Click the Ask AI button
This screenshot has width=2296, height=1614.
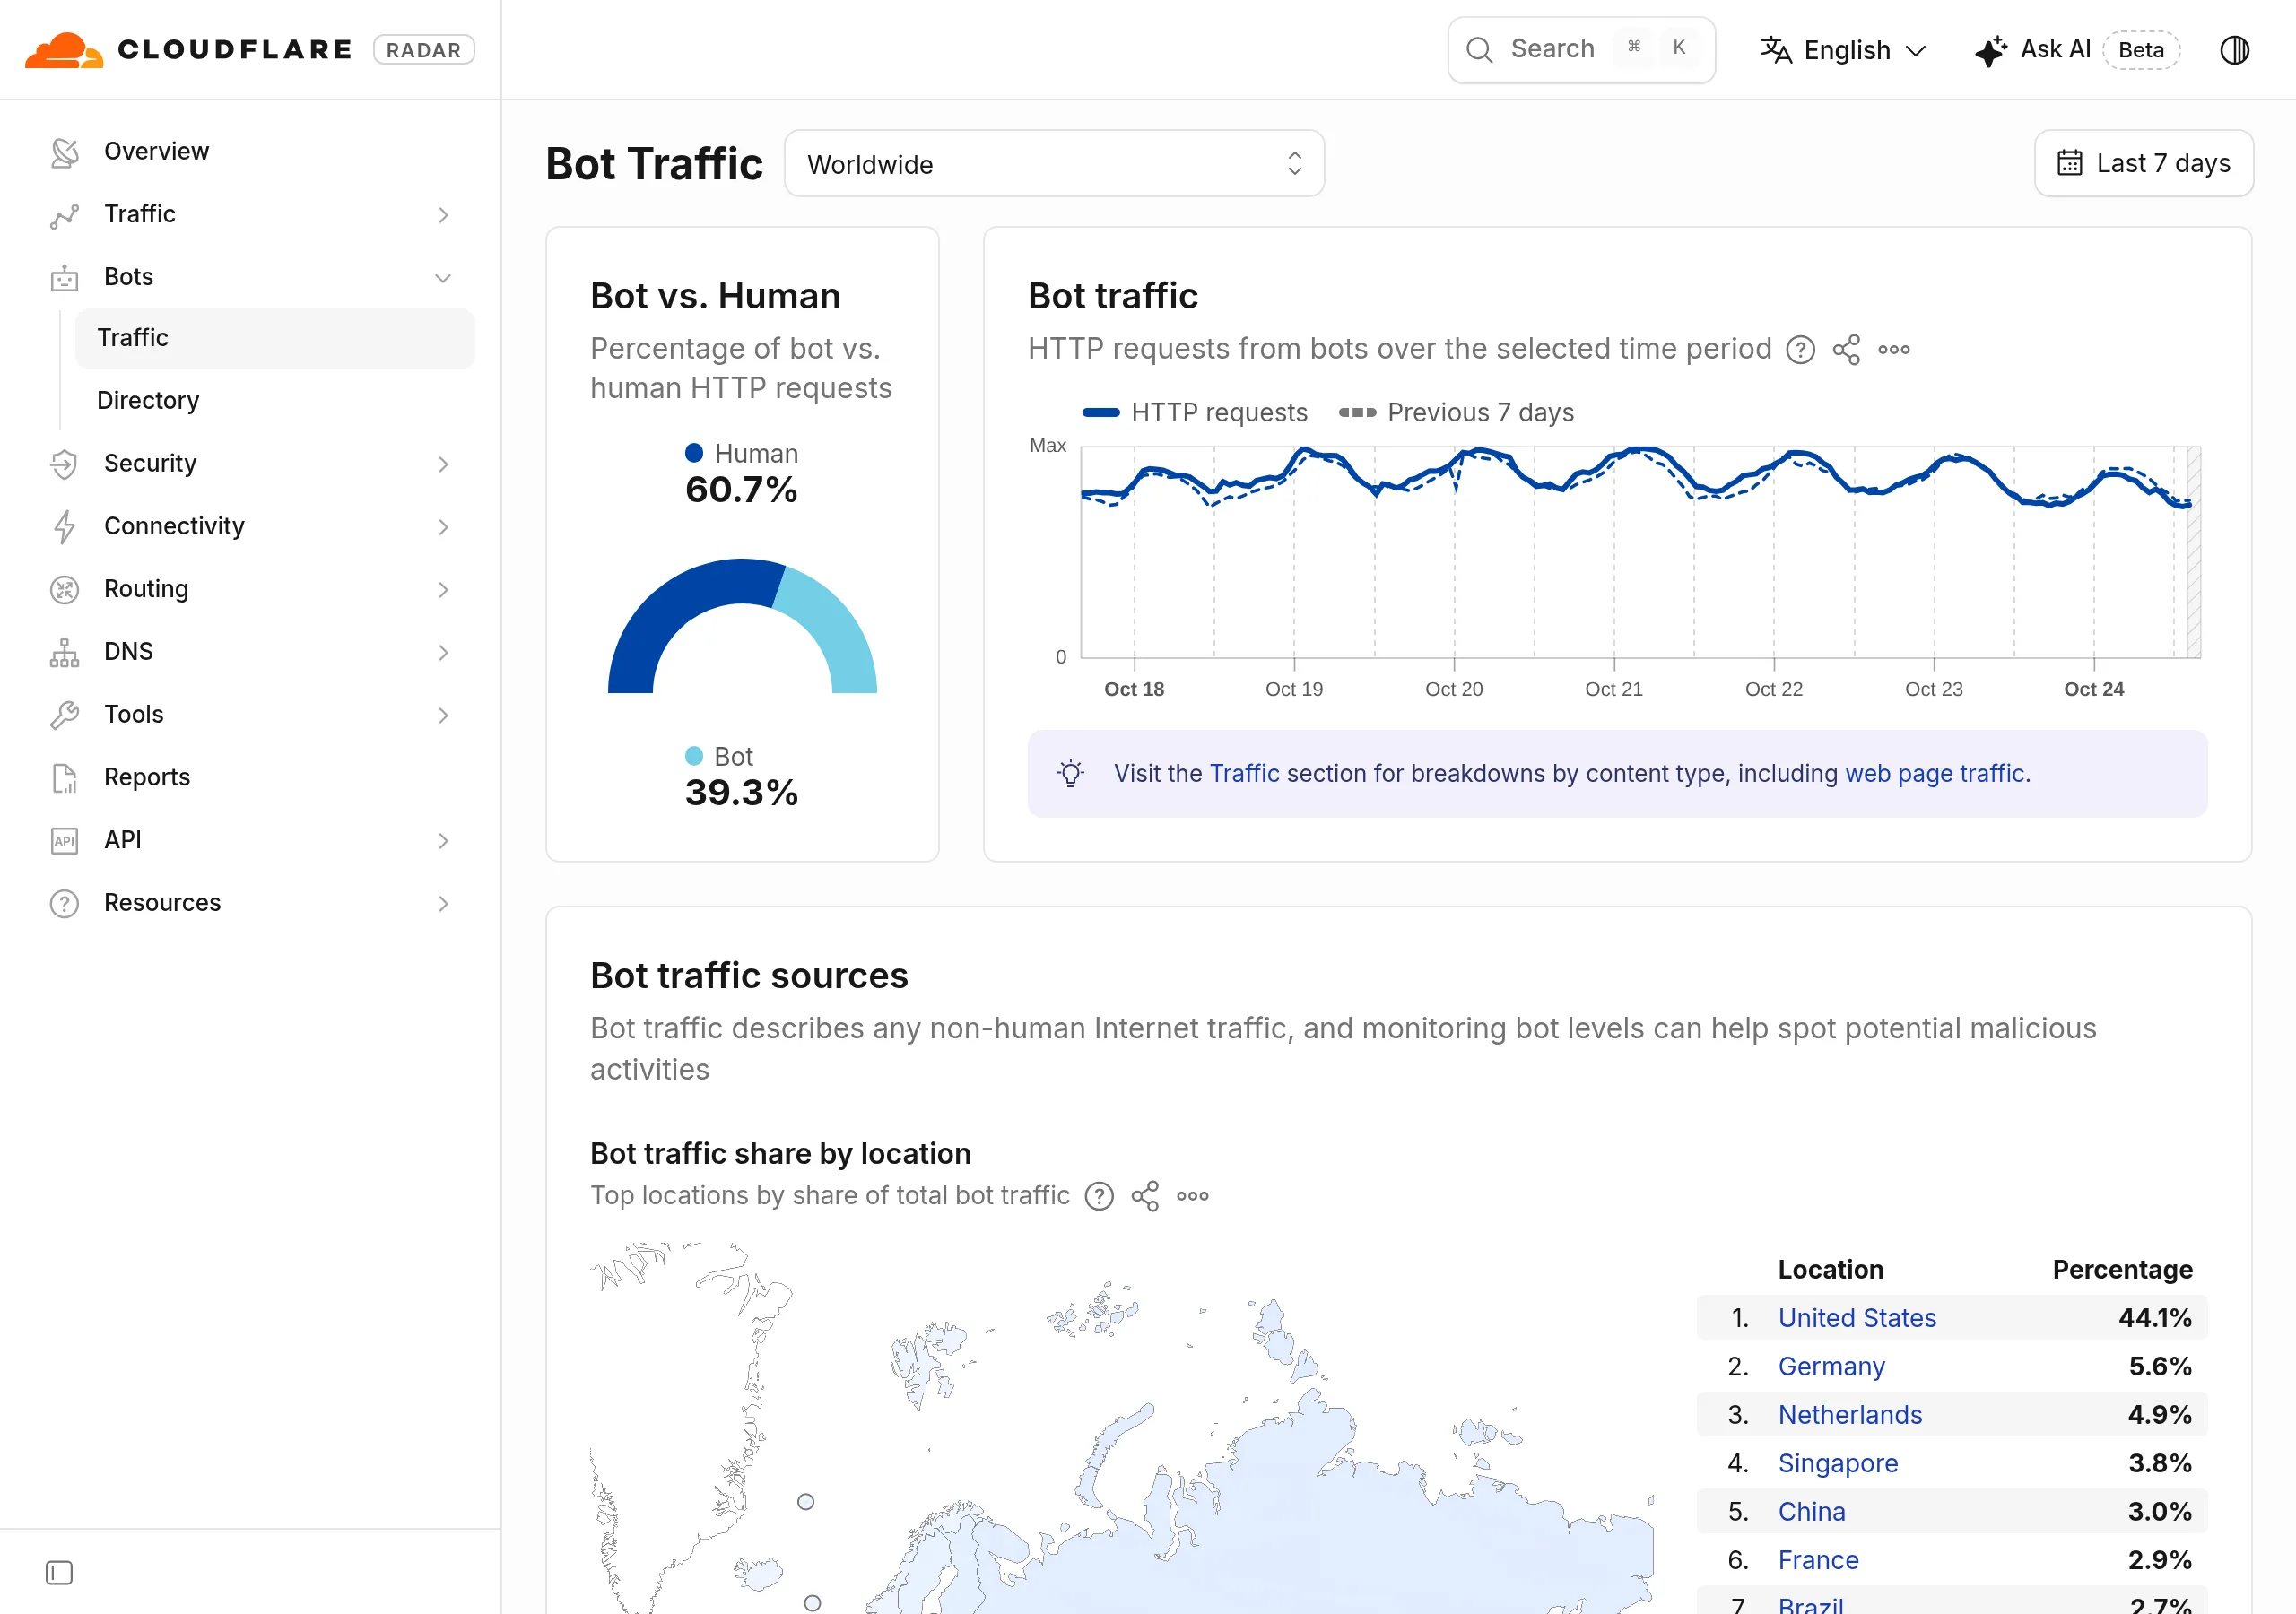pos(2076,50)
